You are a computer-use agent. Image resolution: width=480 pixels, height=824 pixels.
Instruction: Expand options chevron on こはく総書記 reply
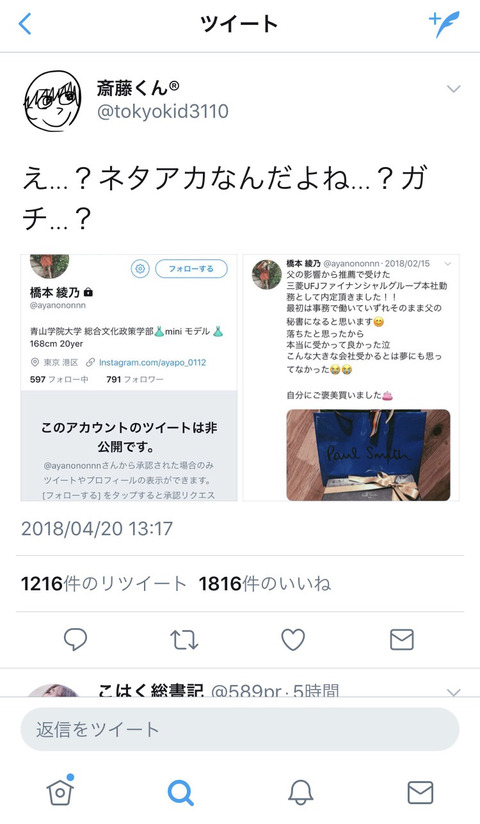pyautogui.click(x=453, y=692)
